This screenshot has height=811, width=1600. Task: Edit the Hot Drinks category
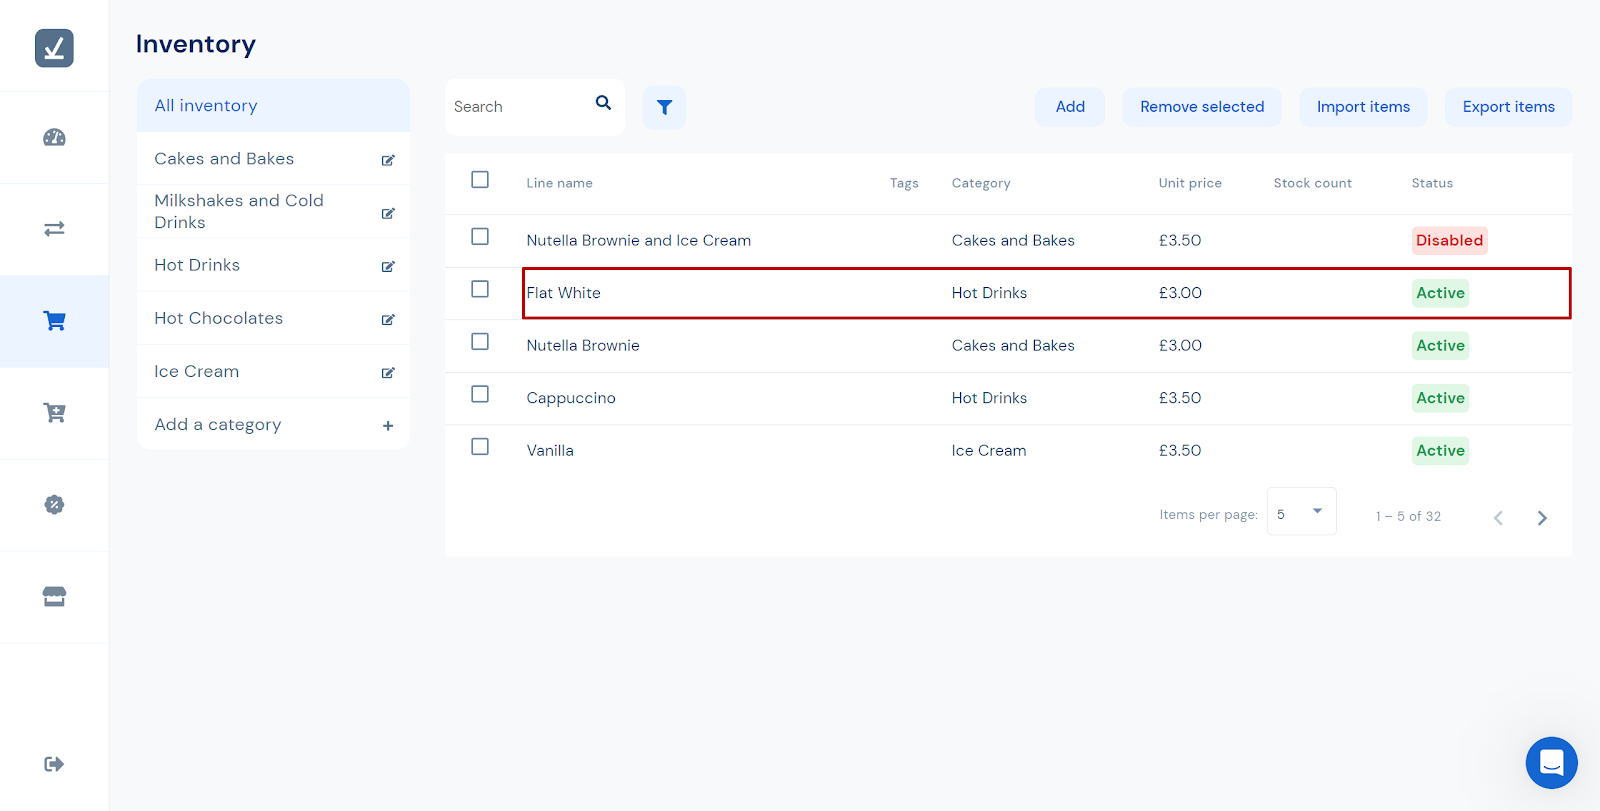[x=388, y=266]
